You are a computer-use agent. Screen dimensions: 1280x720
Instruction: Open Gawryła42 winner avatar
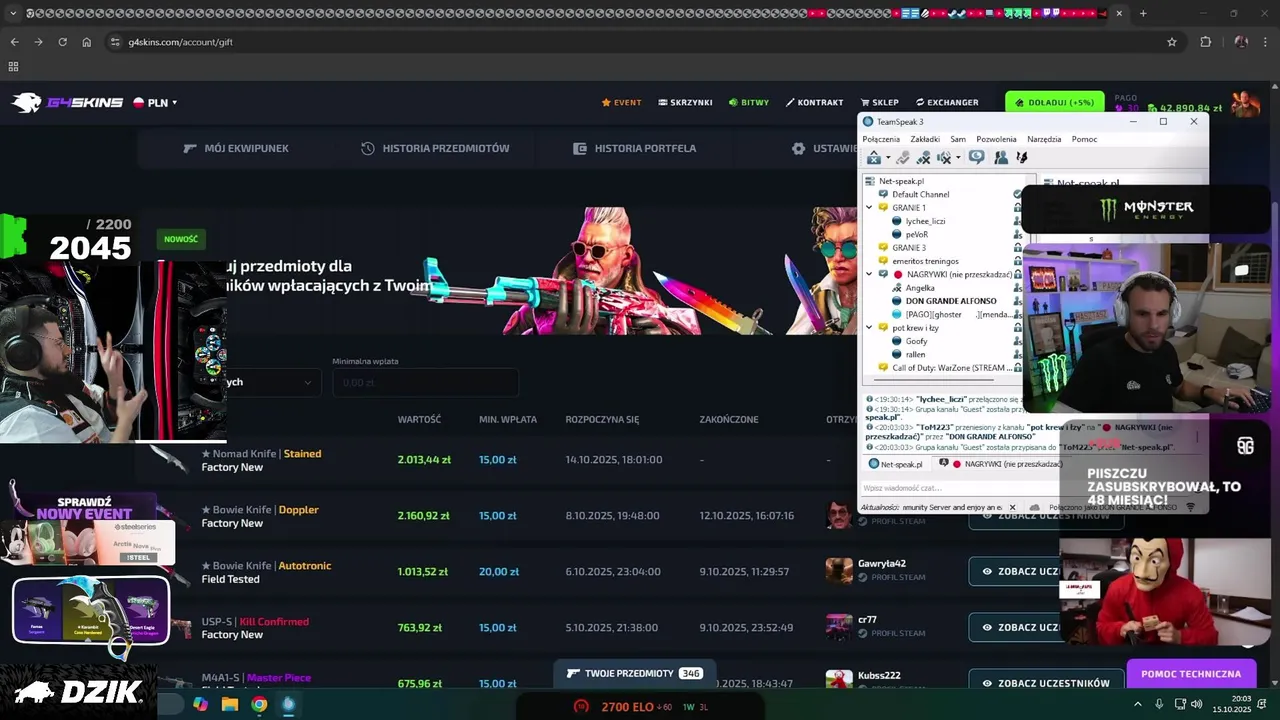click(839, 570)
